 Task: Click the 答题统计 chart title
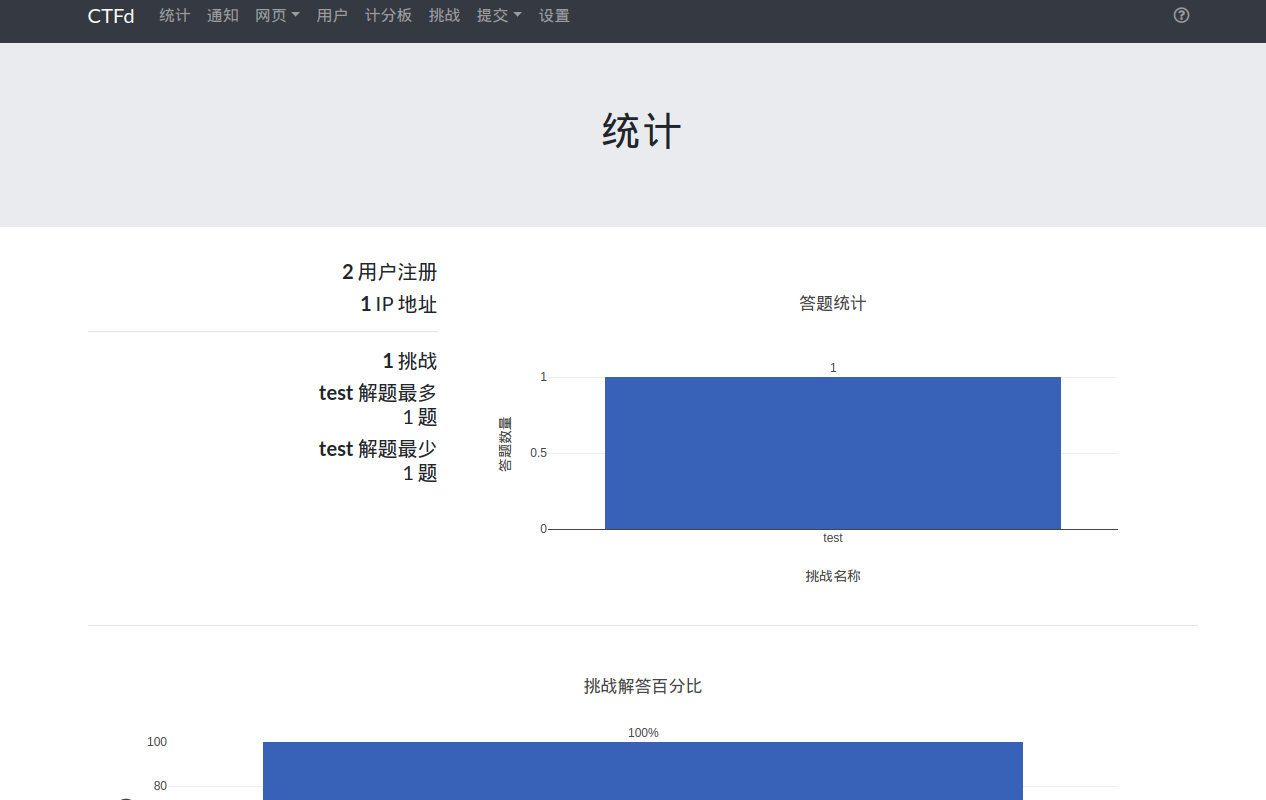click(x=832, y=303)
